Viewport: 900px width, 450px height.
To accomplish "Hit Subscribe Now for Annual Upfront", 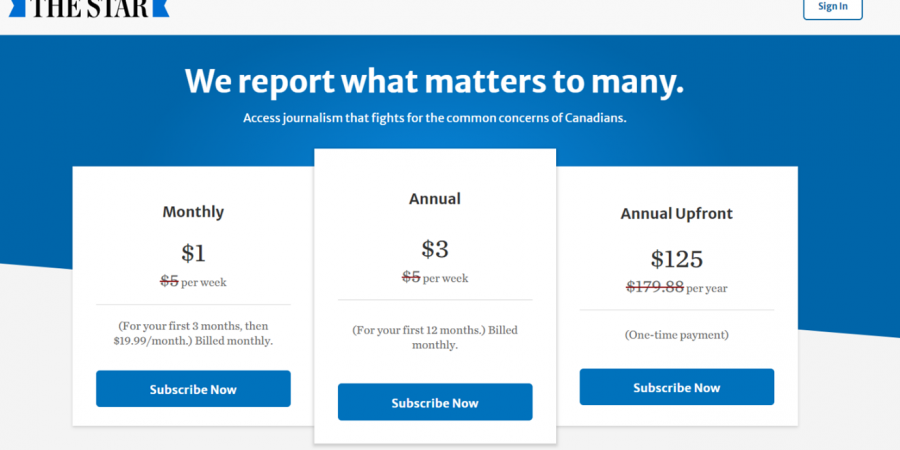I will tap(676, 387).
